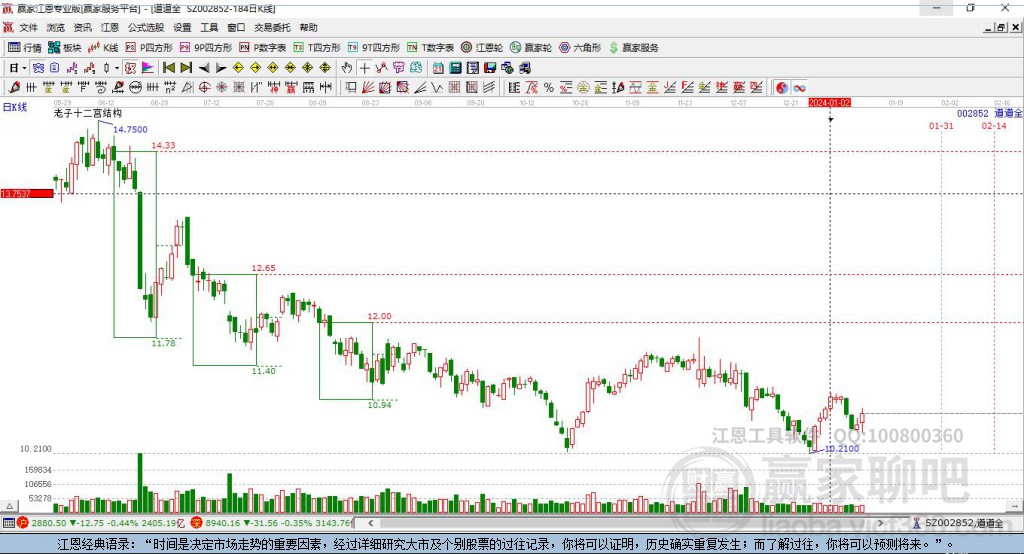
Task: Select the red Gann fan icon
Action: click(x=368, y=88)
